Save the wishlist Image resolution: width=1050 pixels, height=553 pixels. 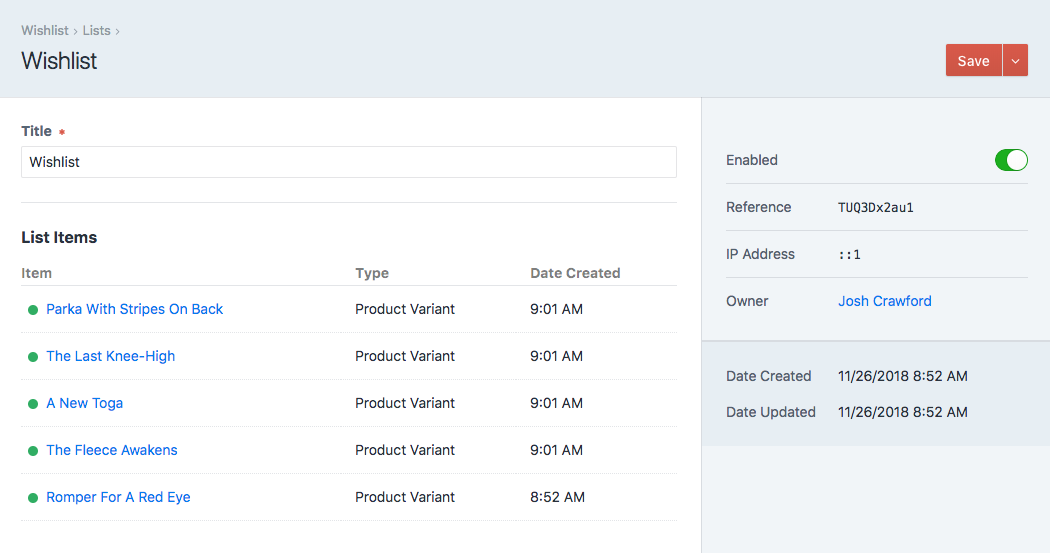click(x=974, y=61)
